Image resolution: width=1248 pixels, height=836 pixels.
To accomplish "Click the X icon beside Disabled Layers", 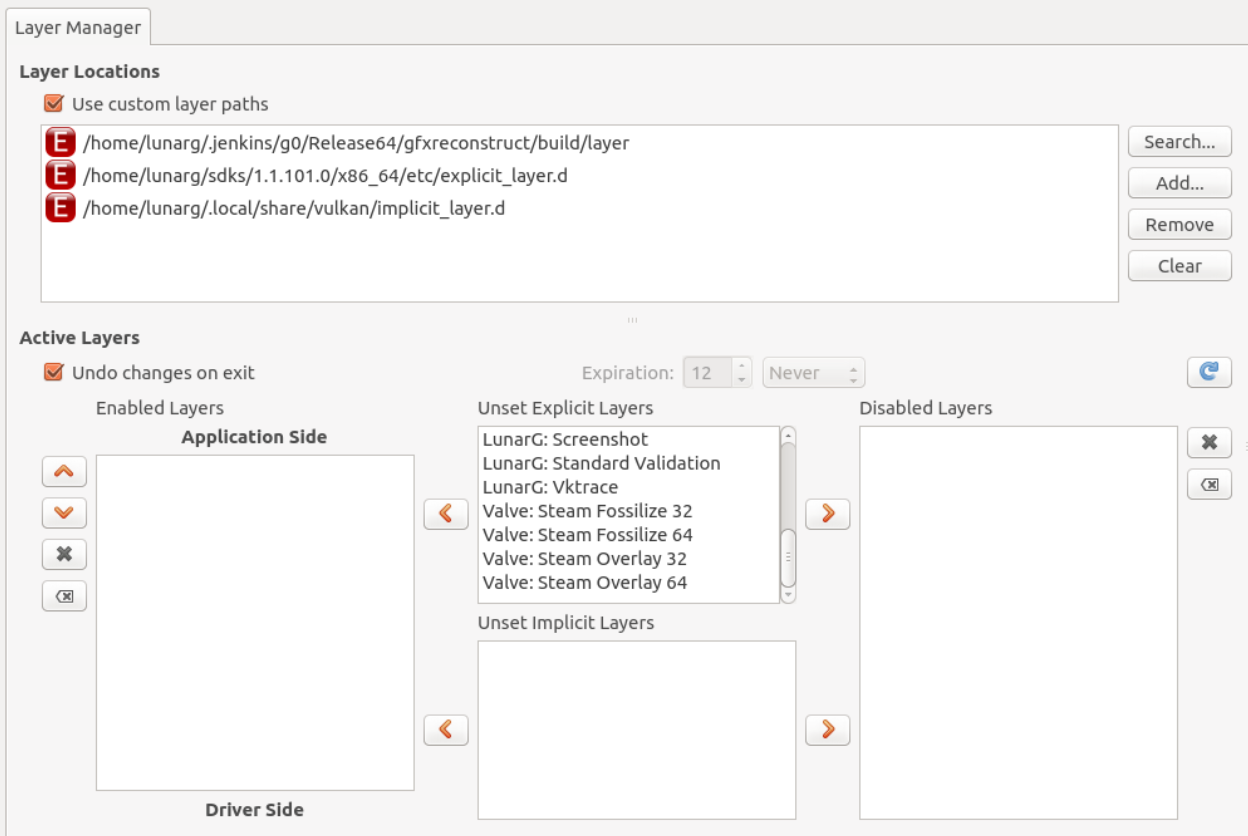I will click(1209, 440).
